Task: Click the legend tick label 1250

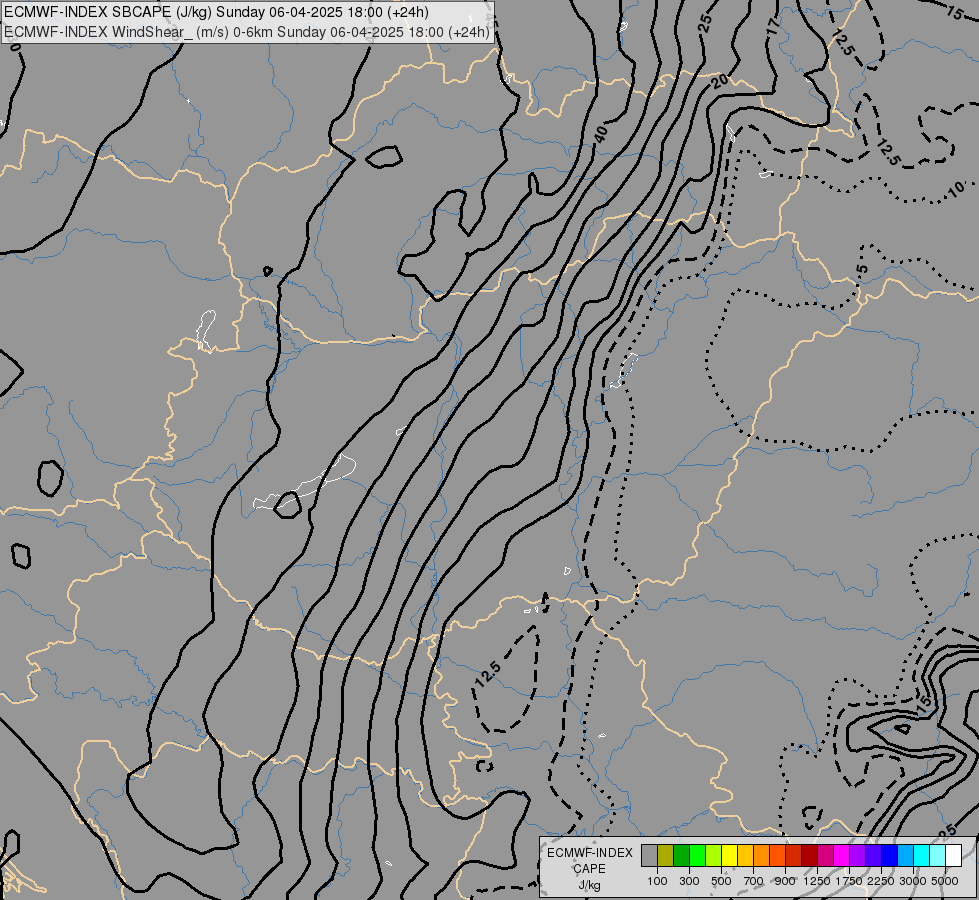Action: pos(817,881)
